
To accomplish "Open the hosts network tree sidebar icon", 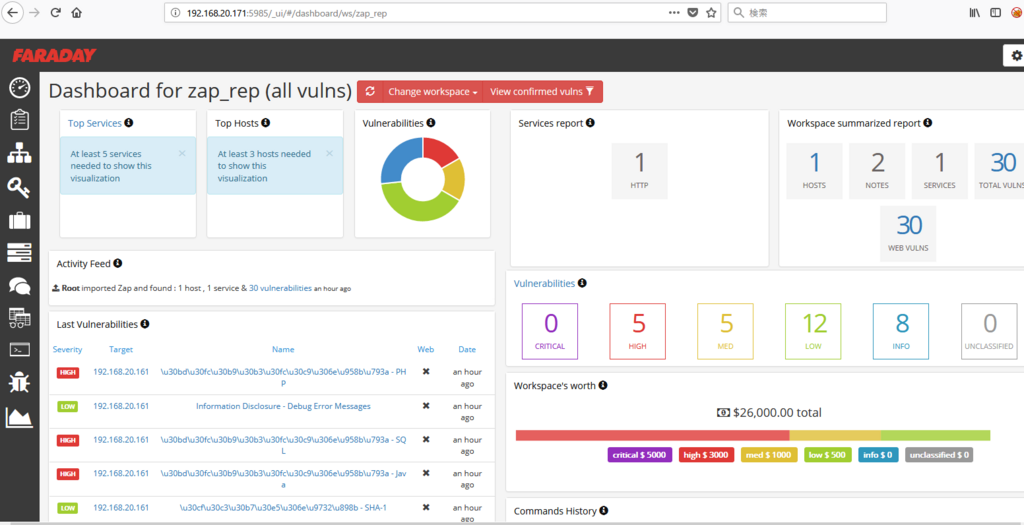I will 20,153.
